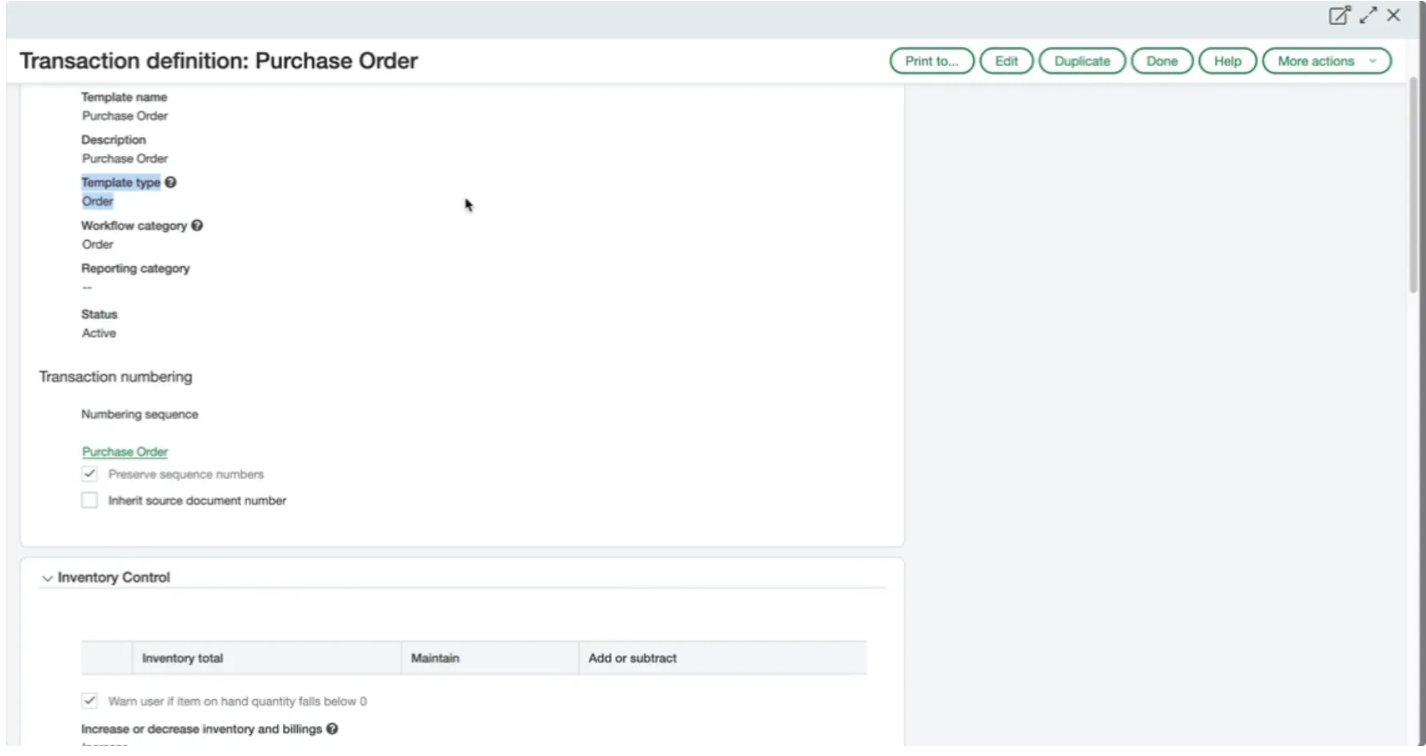Expand the dialog with double-arrow icon

[1367, 15]
